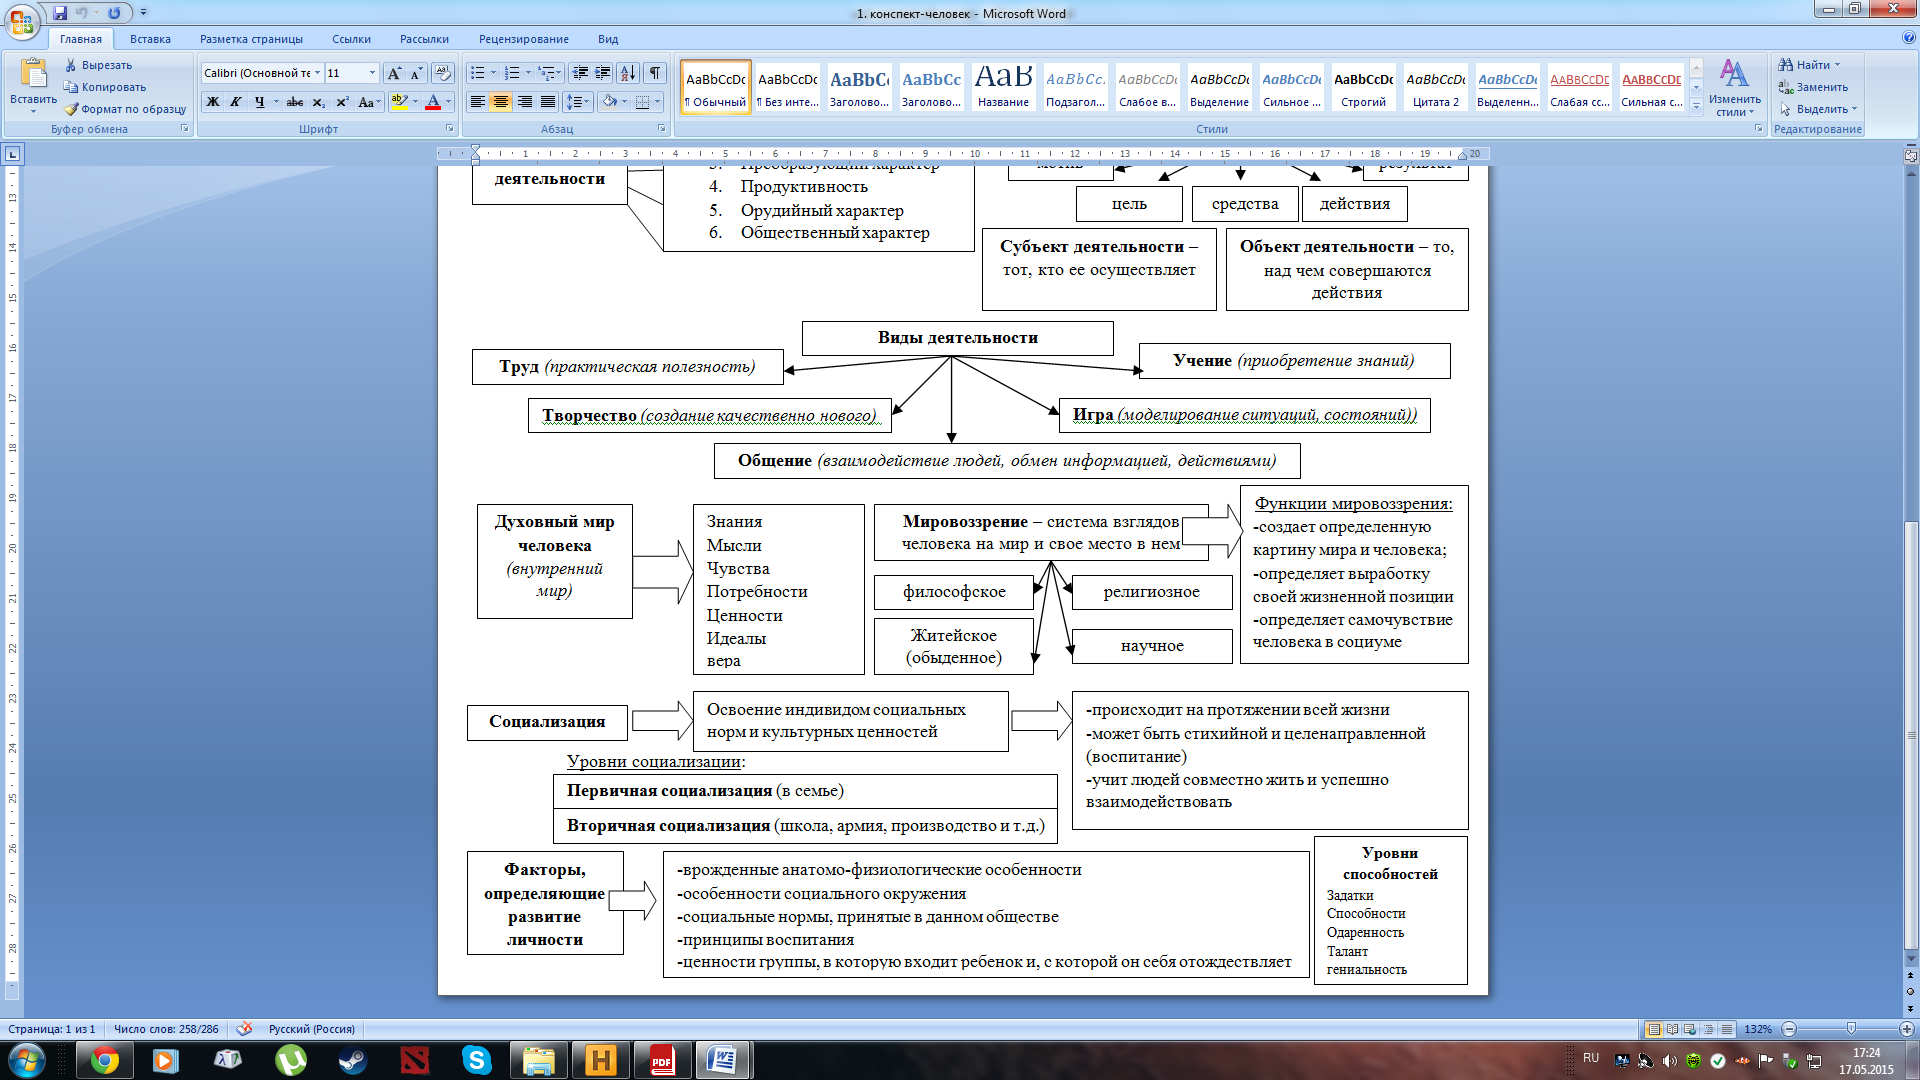The height and width of the screenshot is (1080, 1920).
Task: Click Заменить (Replace)
Action: (1813, 87)
